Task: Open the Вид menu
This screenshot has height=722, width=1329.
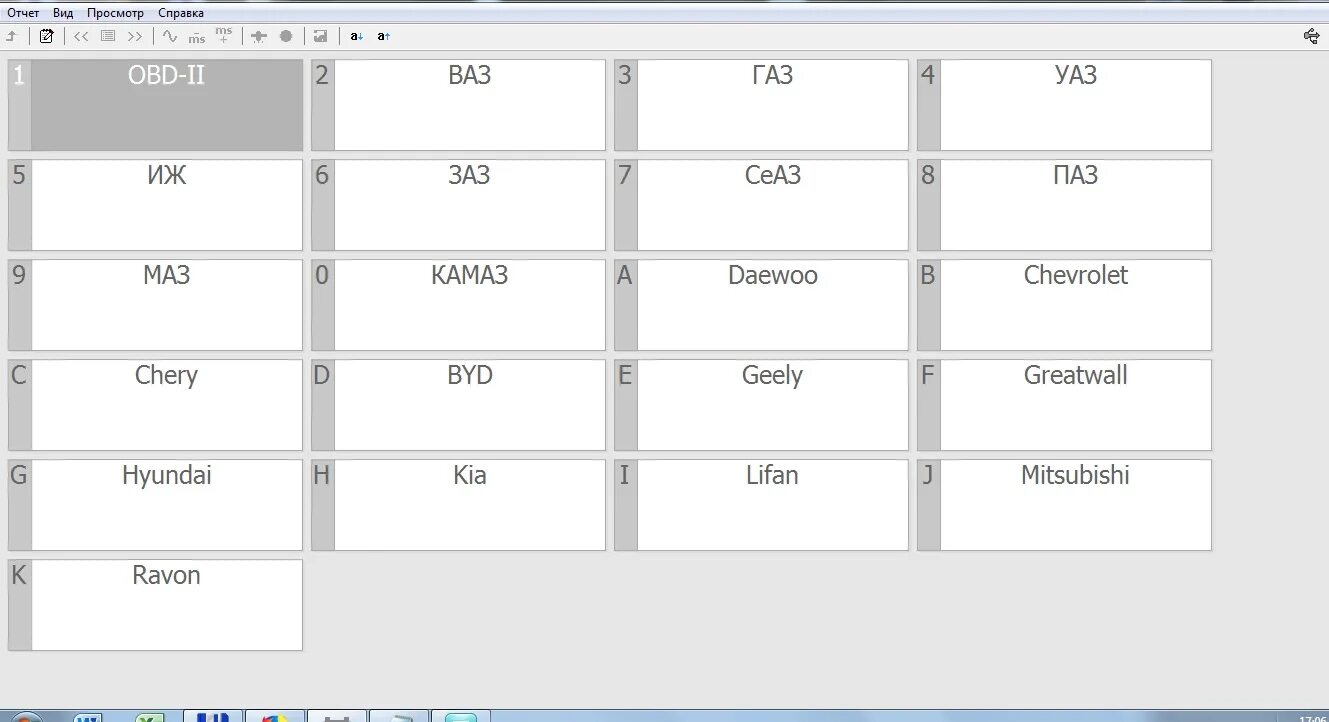Action: [63, 13]
